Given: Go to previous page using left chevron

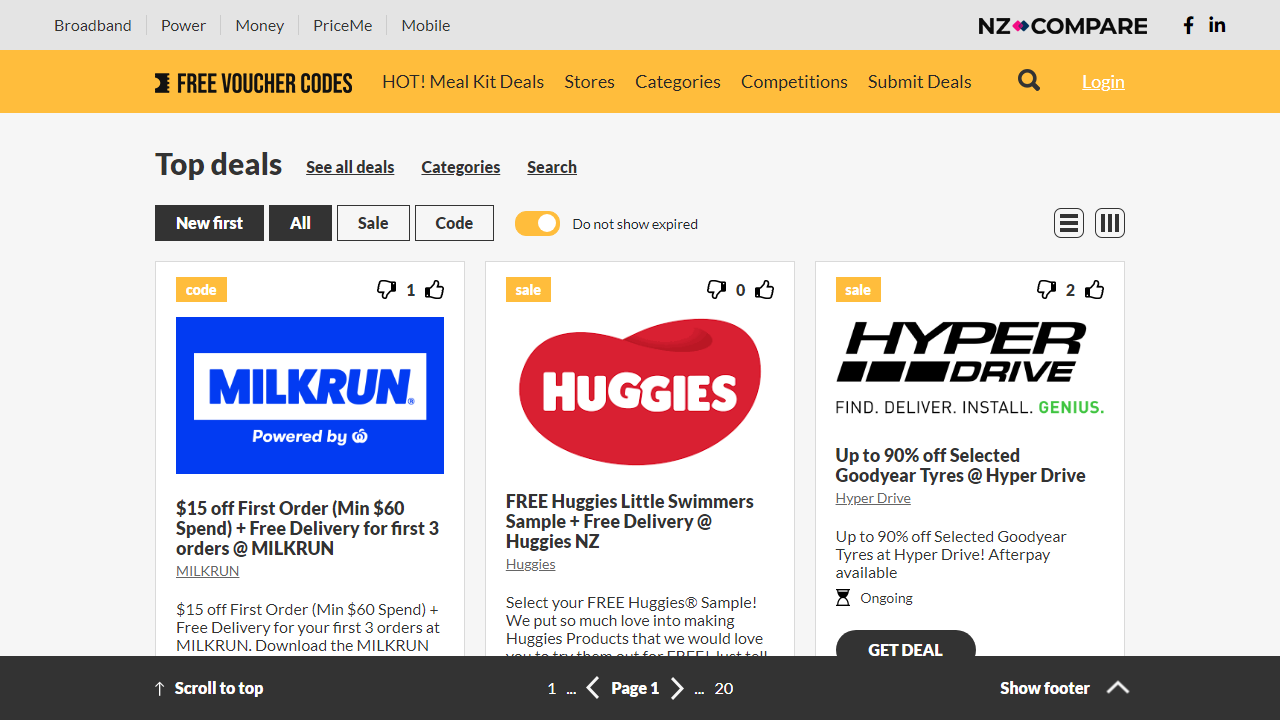Looking at the screenshot, I should pyautogui.click(x=592, y=688).
